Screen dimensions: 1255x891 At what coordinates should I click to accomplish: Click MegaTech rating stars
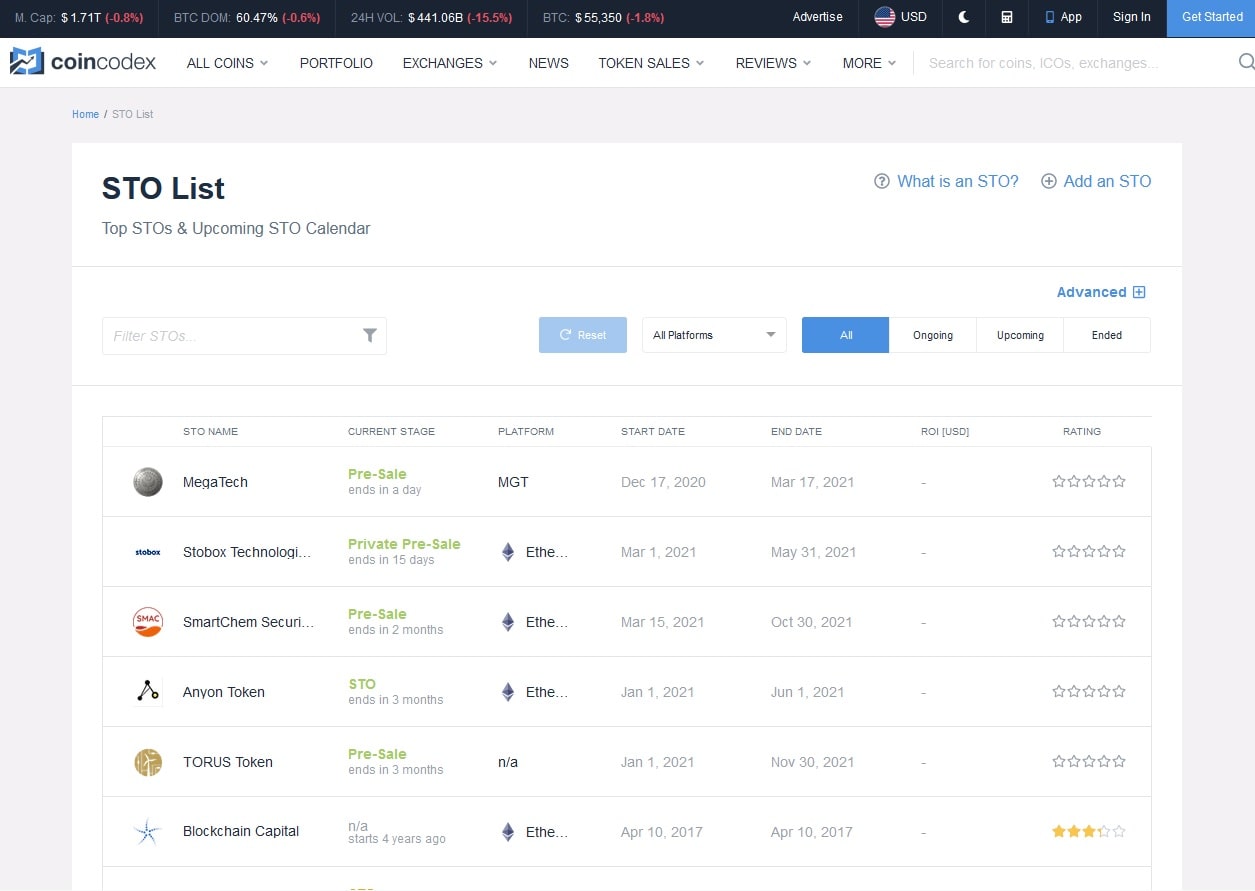point(1089,481)
